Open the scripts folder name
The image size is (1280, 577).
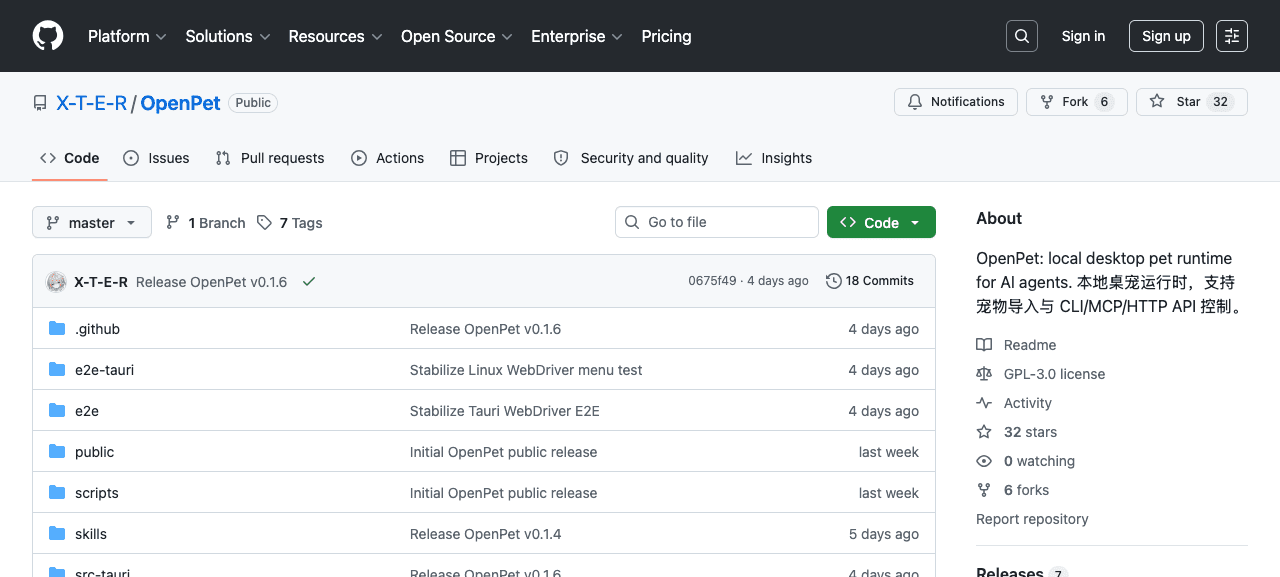point(97,493)
